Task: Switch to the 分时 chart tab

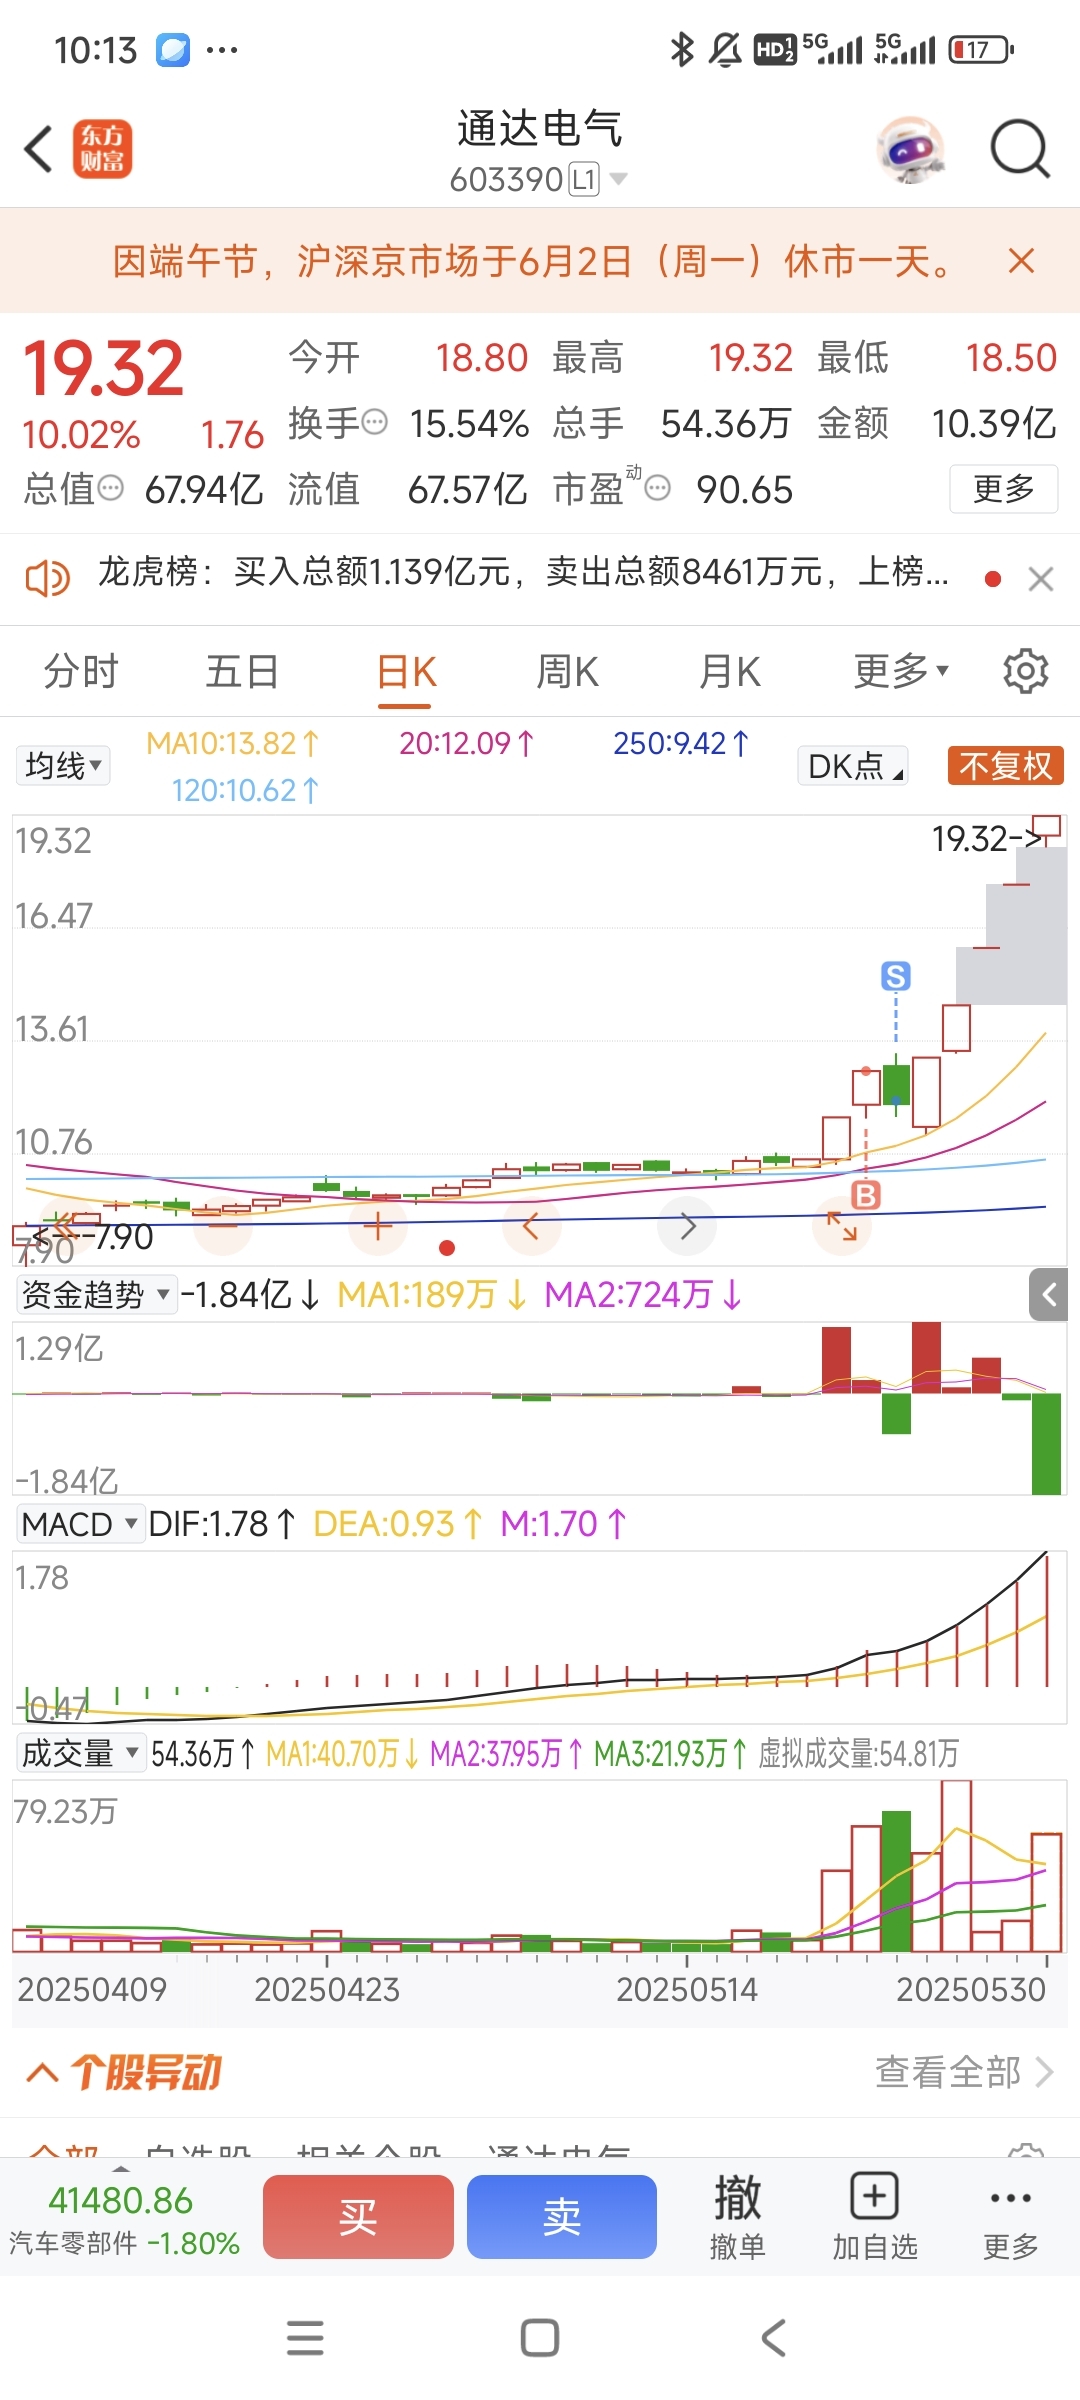Action: point(81,672)
